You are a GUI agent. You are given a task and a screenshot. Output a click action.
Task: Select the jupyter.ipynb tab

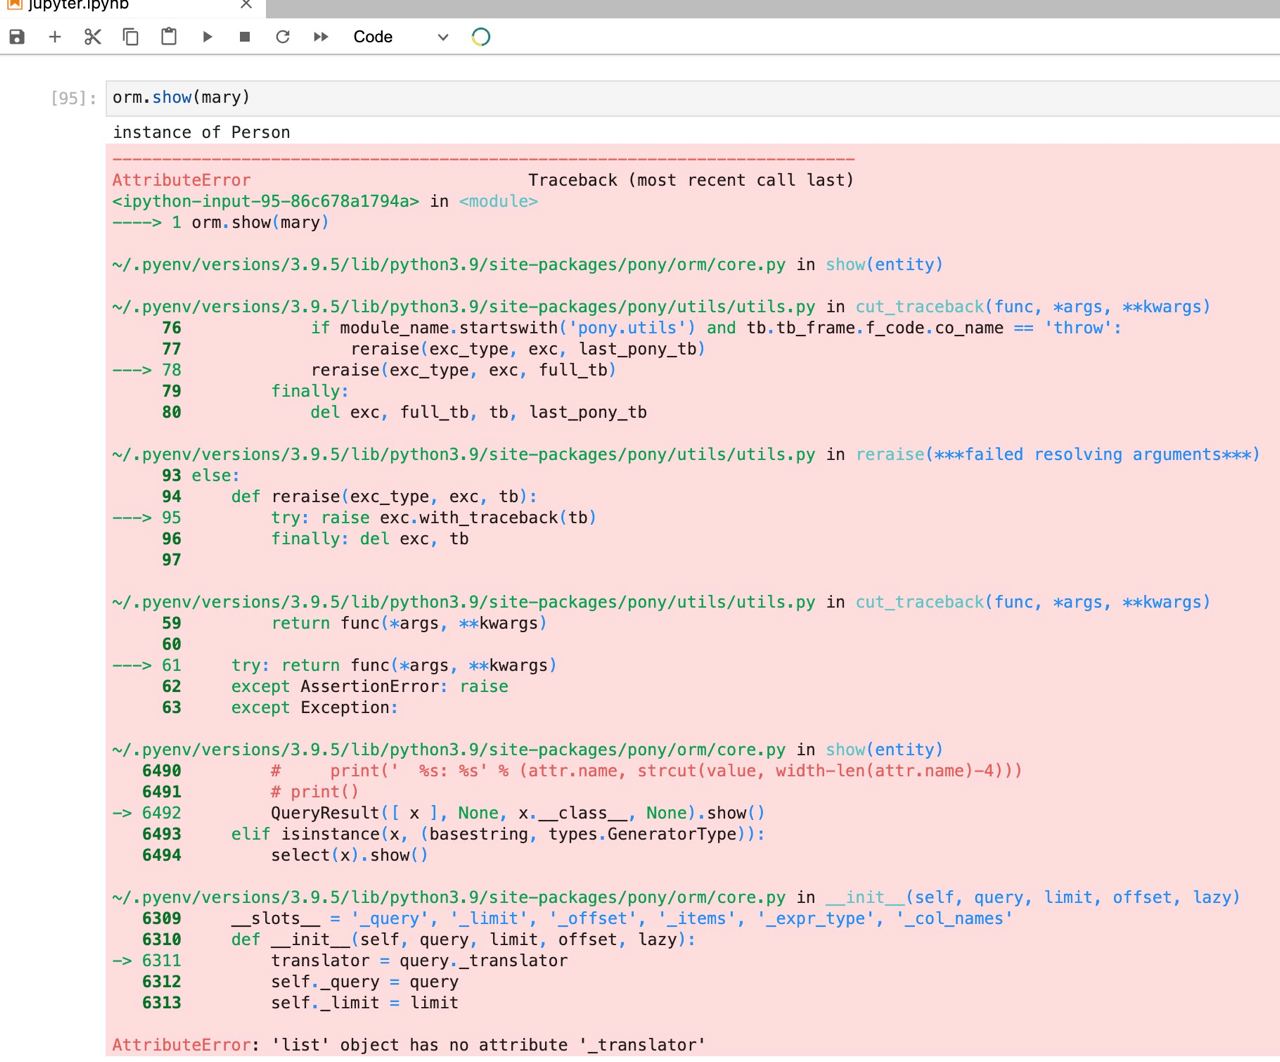(80, 6)
